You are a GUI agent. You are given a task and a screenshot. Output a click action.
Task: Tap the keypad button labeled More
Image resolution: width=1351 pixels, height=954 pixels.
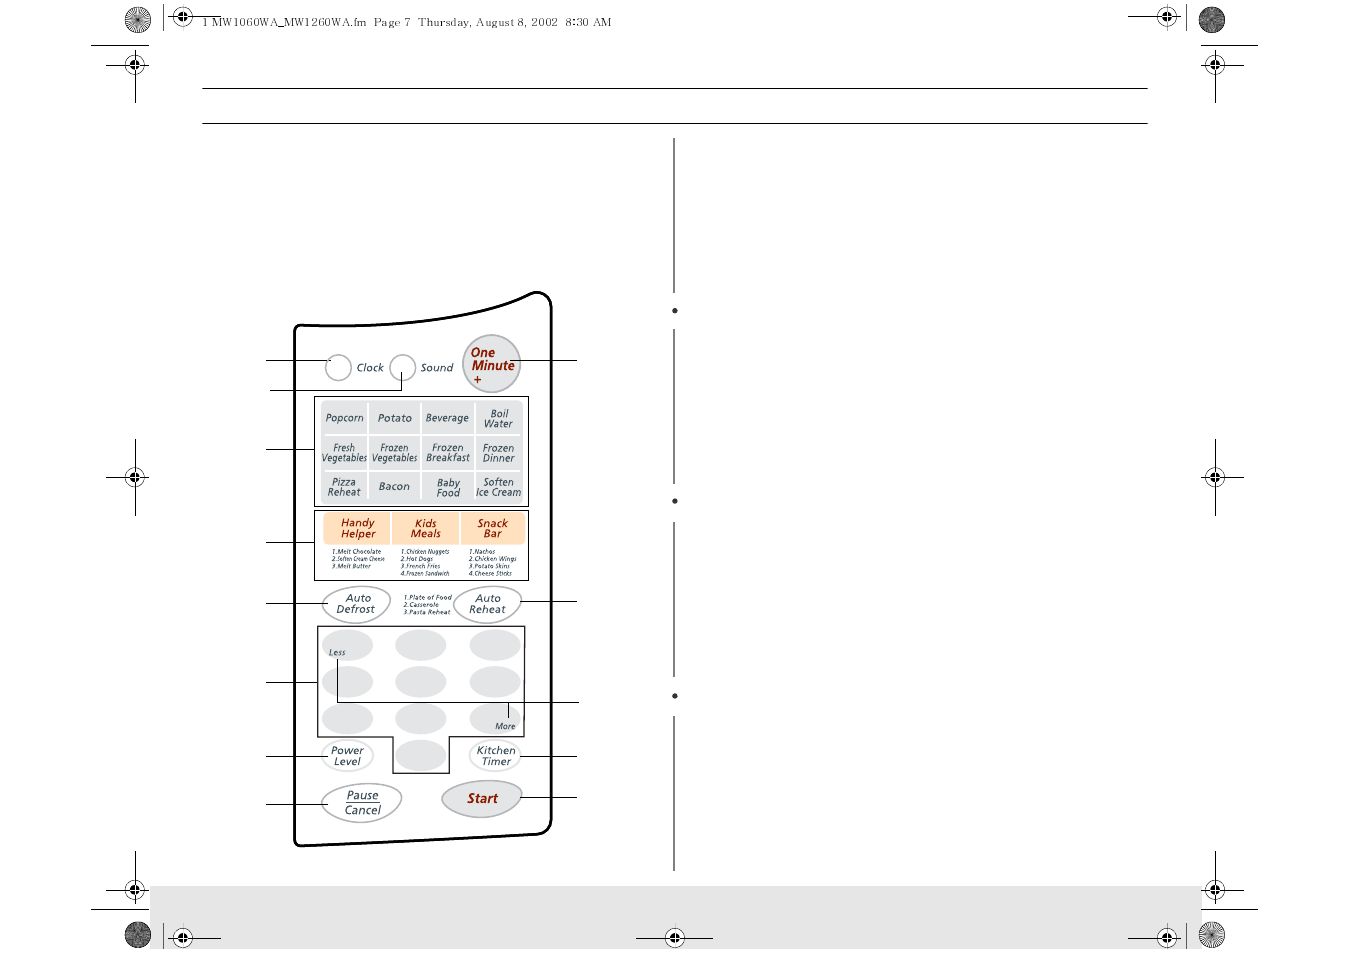click(x=495, y=718)
